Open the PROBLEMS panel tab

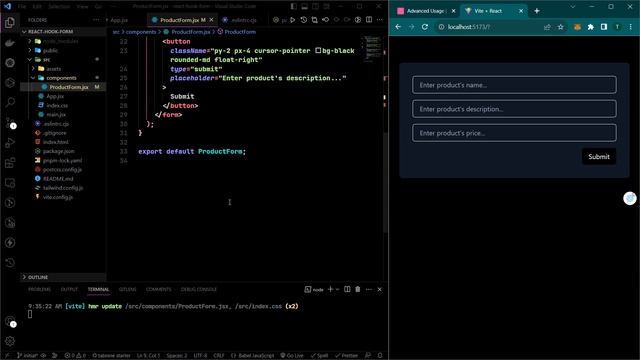click(40, 289)
